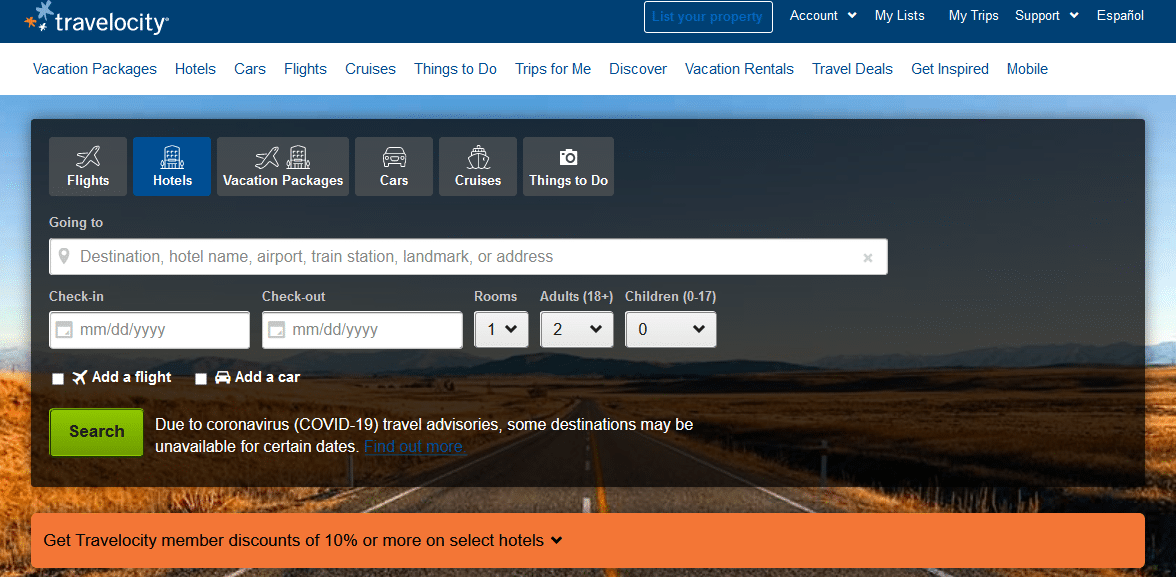Open the Get Inspired navigation link
1176x577 pixels.
(950, 69)
